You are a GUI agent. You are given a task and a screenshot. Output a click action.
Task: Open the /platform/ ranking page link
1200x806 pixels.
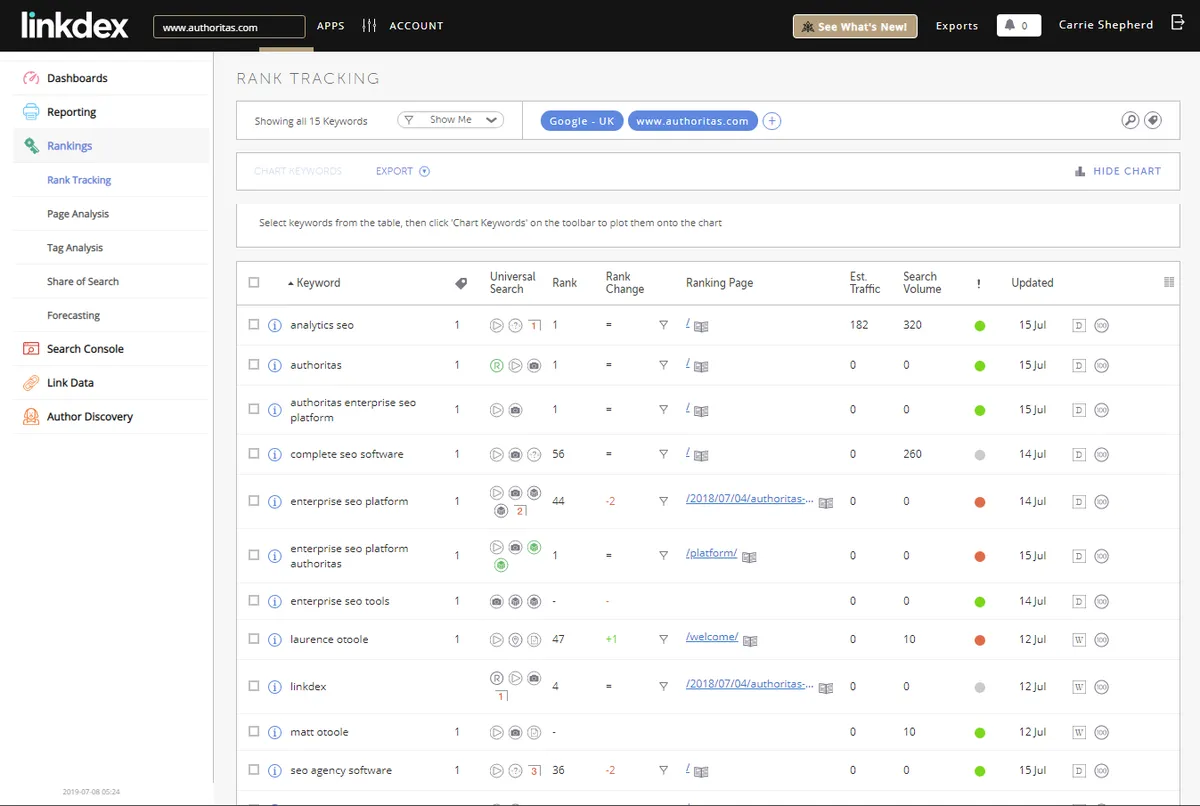click(x=711, y=554)
